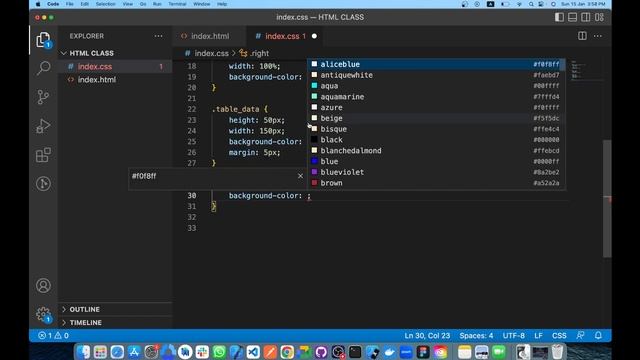
Task: Click the feedback icon in status bar
Action: click(x=580, y=336)
